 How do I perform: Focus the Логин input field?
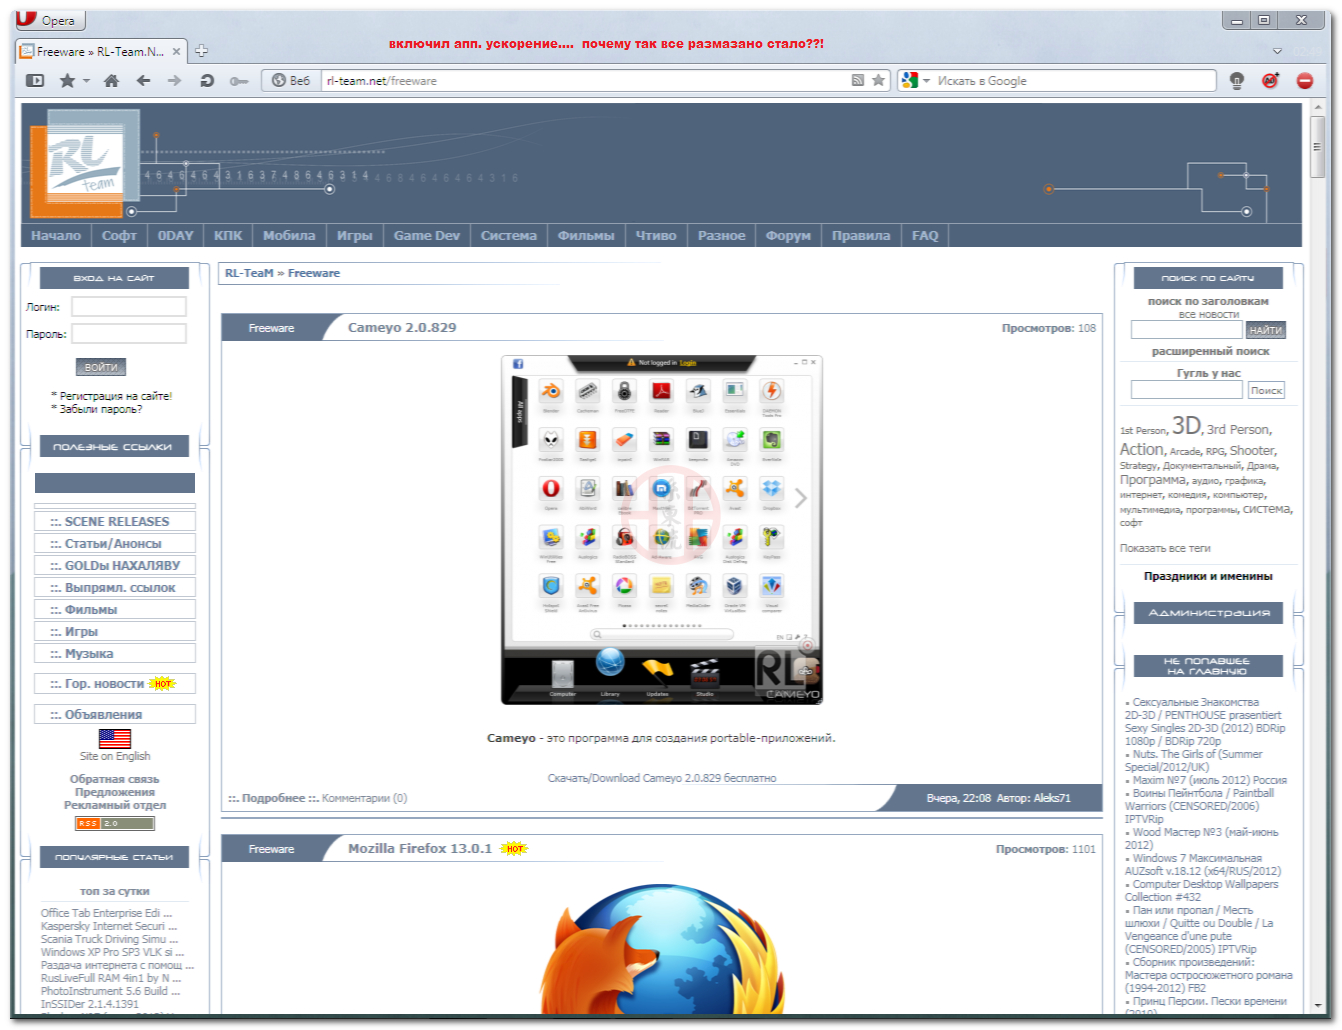click(x=129, y=307)
